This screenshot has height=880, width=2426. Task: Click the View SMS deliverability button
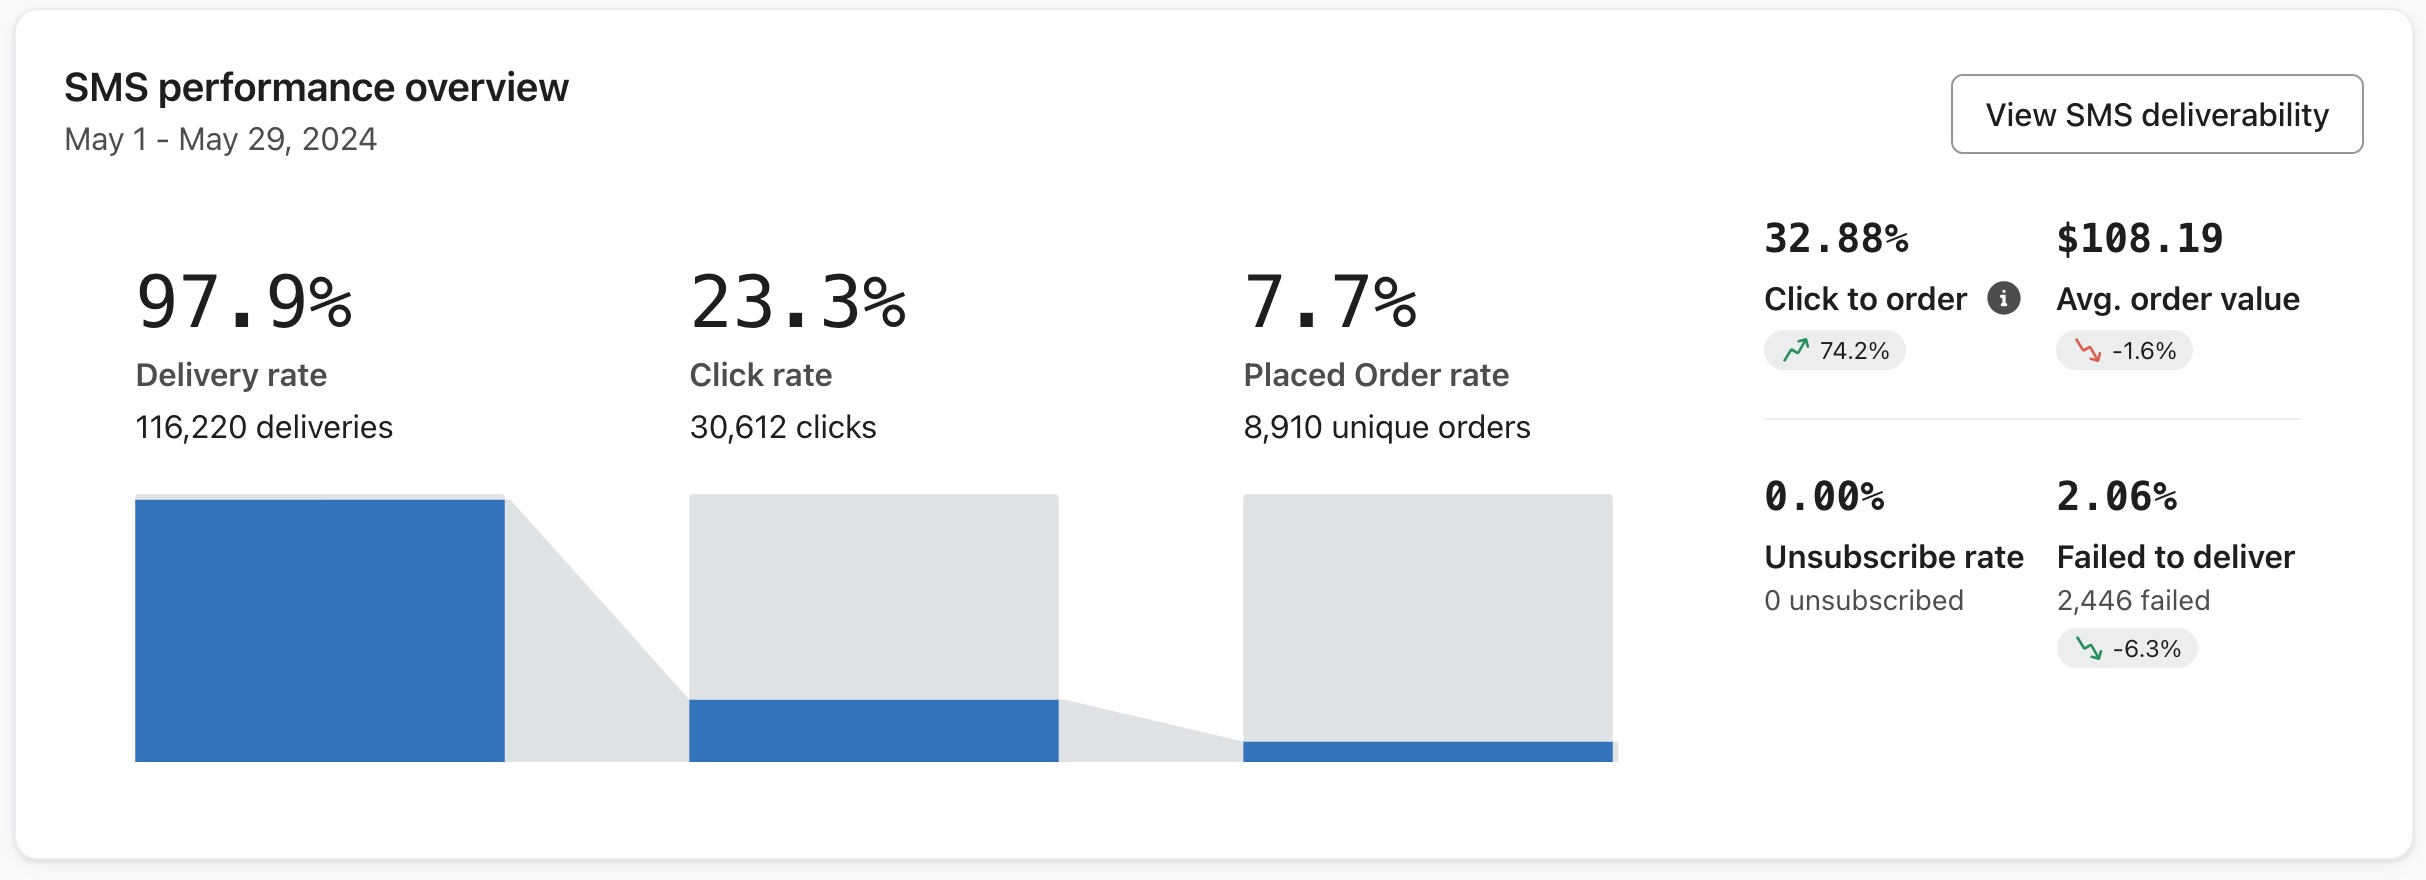(x=2156, y=114)
